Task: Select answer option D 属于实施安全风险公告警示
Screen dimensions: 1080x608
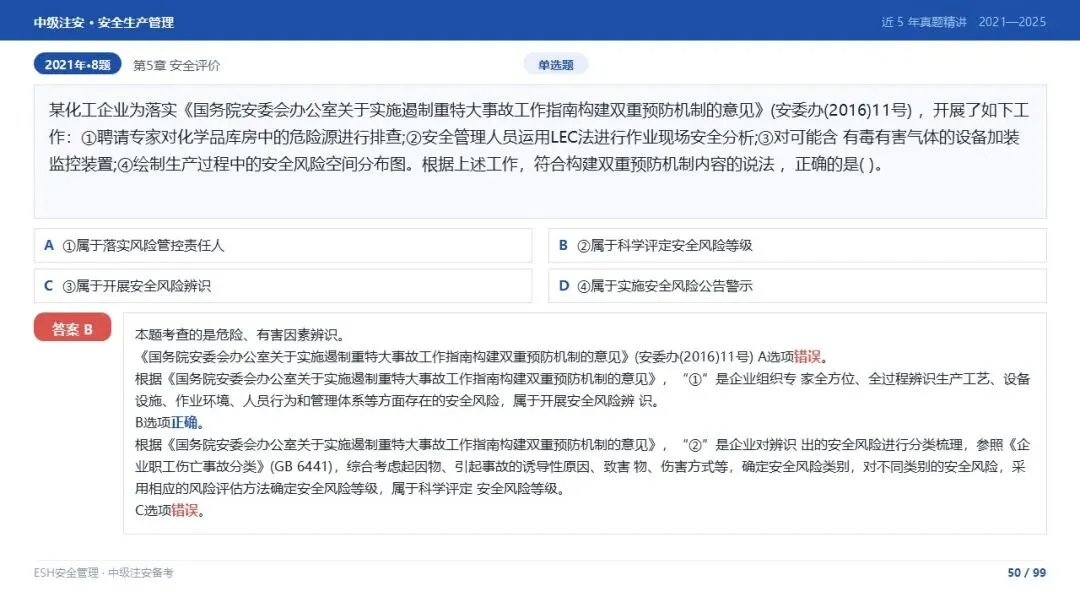Action: pos(797,286)
